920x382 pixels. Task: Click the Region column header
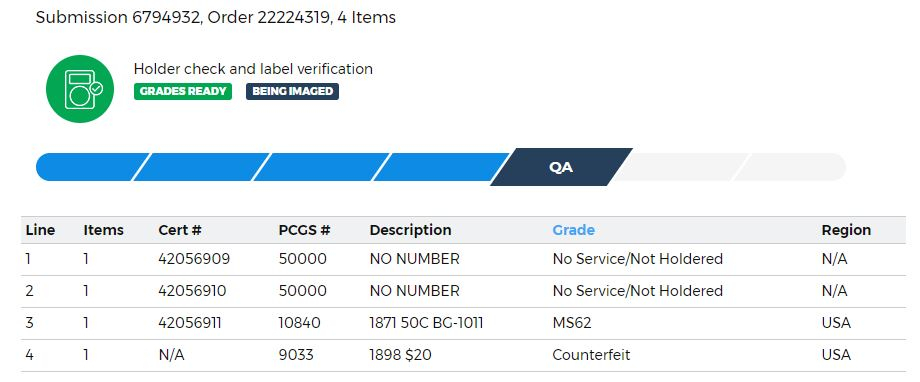(x=846, y=230)
